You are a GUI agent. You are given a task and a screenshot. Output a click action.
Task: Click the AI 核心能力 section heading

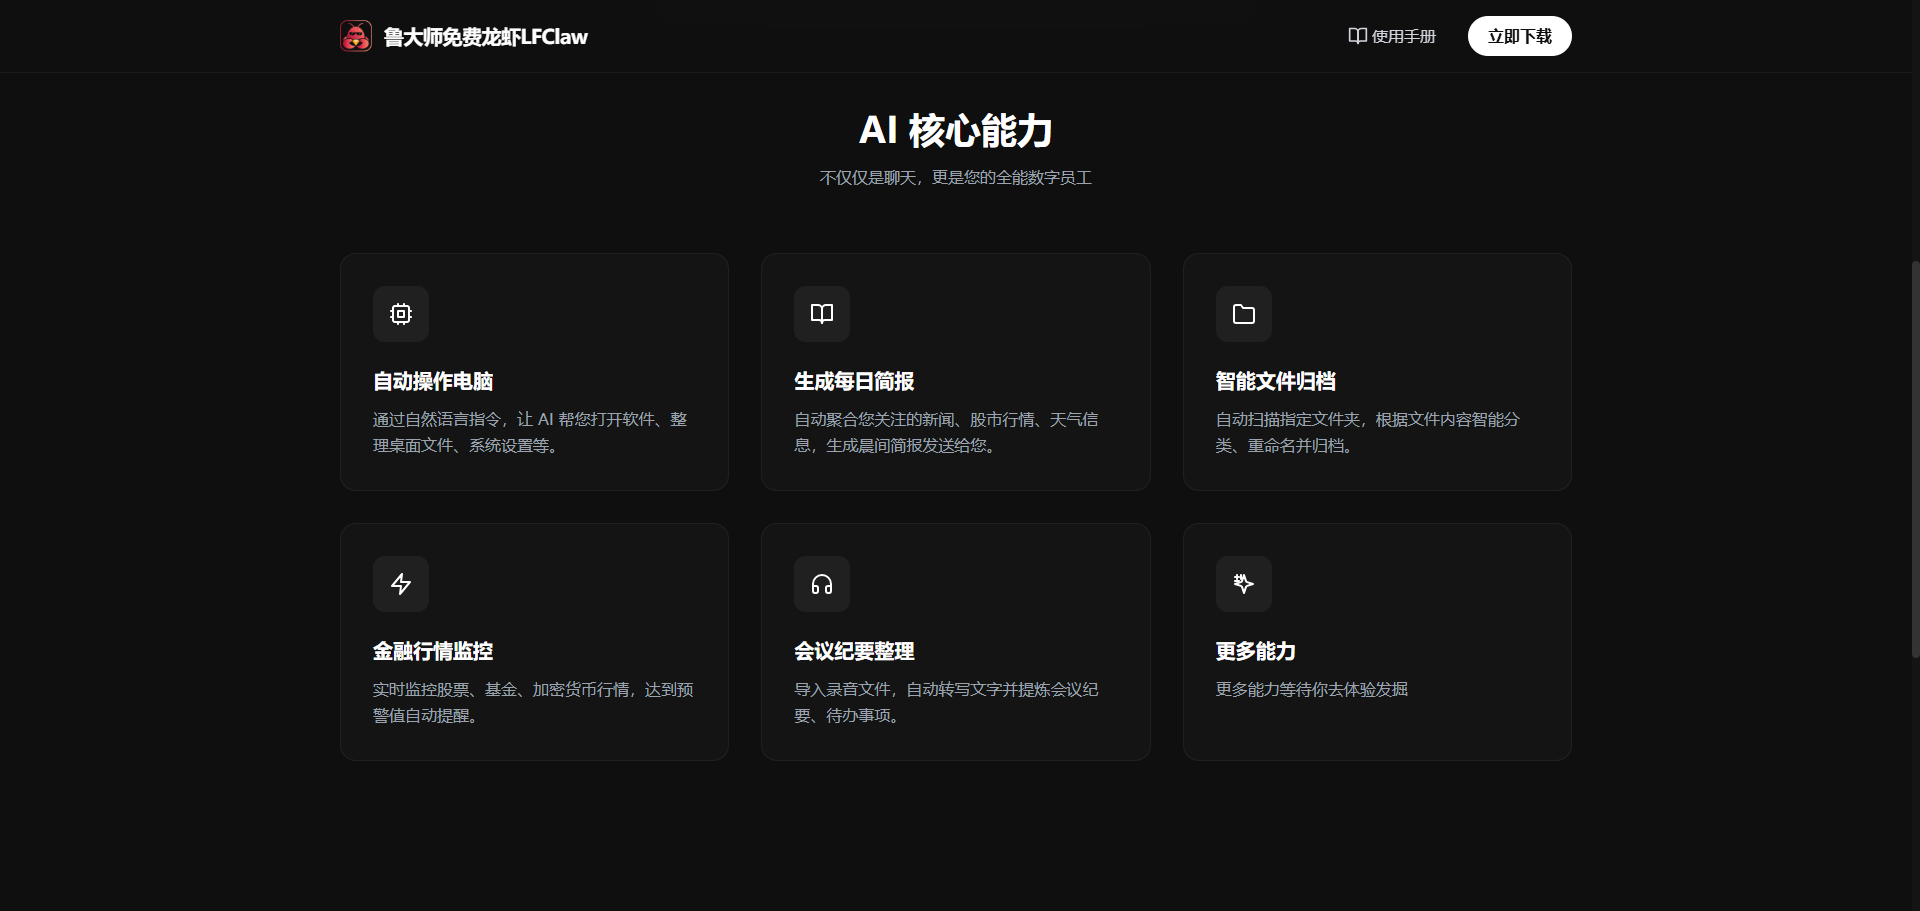coord(955,131)
